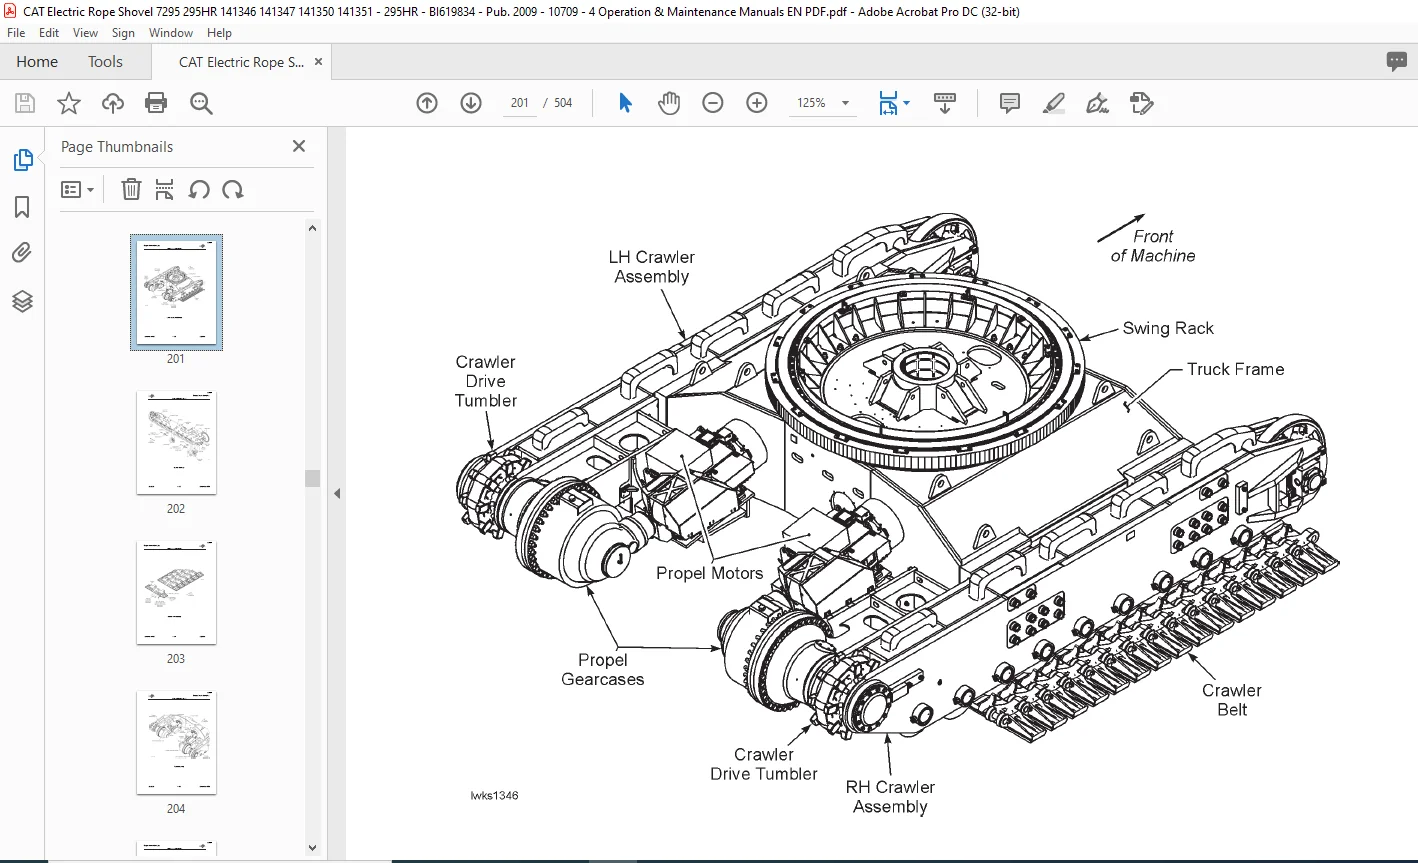The image size is (1418, 863).
Task: Open the Find text magnifier tool
Action: 201,103
